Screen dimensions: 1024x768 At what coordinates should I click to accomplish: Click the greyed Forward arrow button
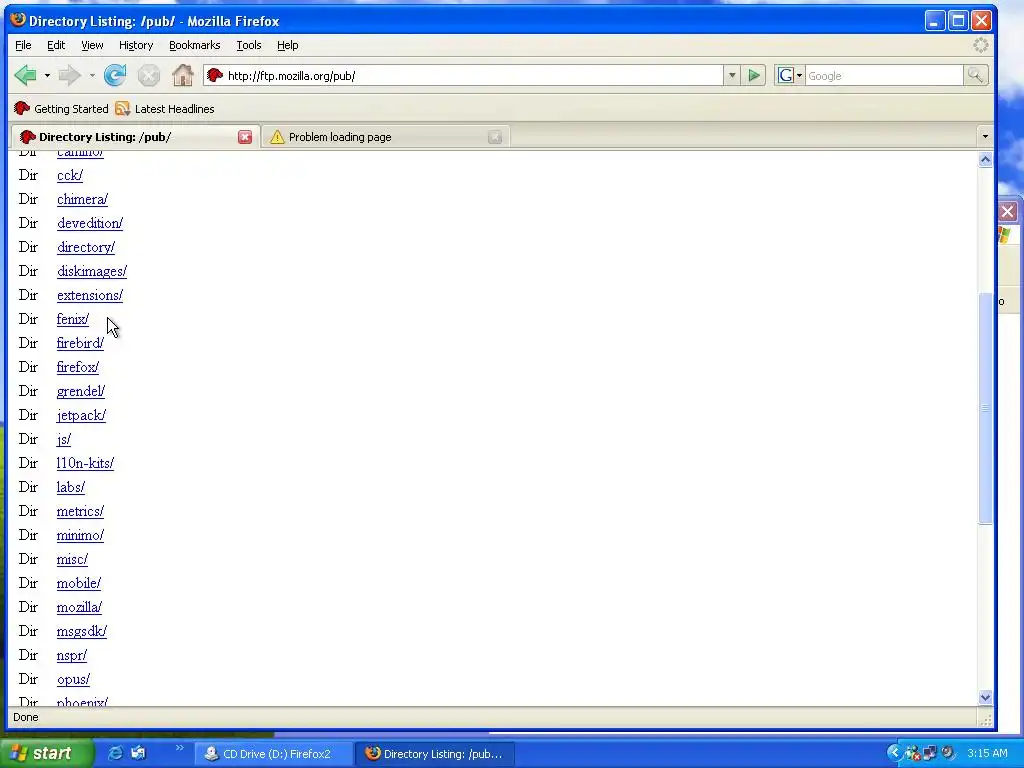69,76
